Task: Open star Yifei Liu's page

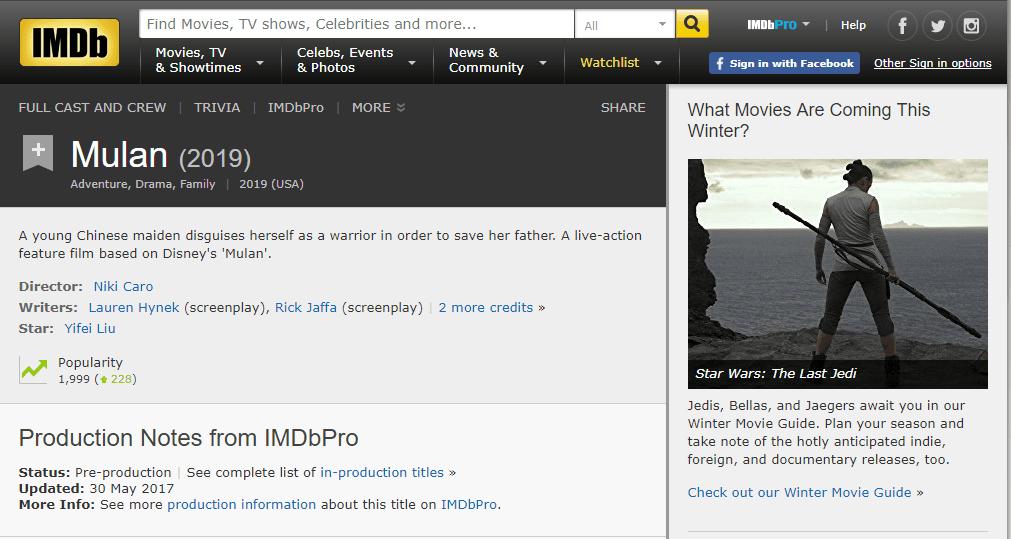Action: [x=90, y=328]
